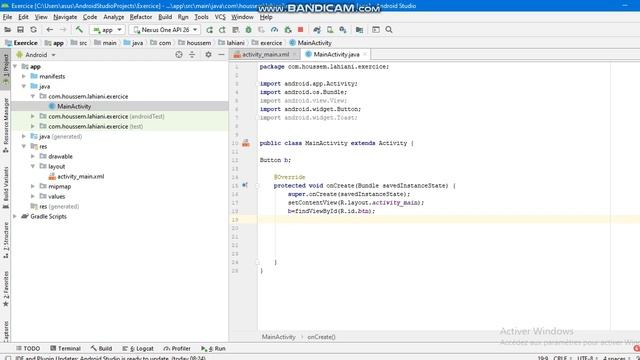640x360 pixels.
Task: Hide the Project panel with minus icon
Action: (221, 55)
